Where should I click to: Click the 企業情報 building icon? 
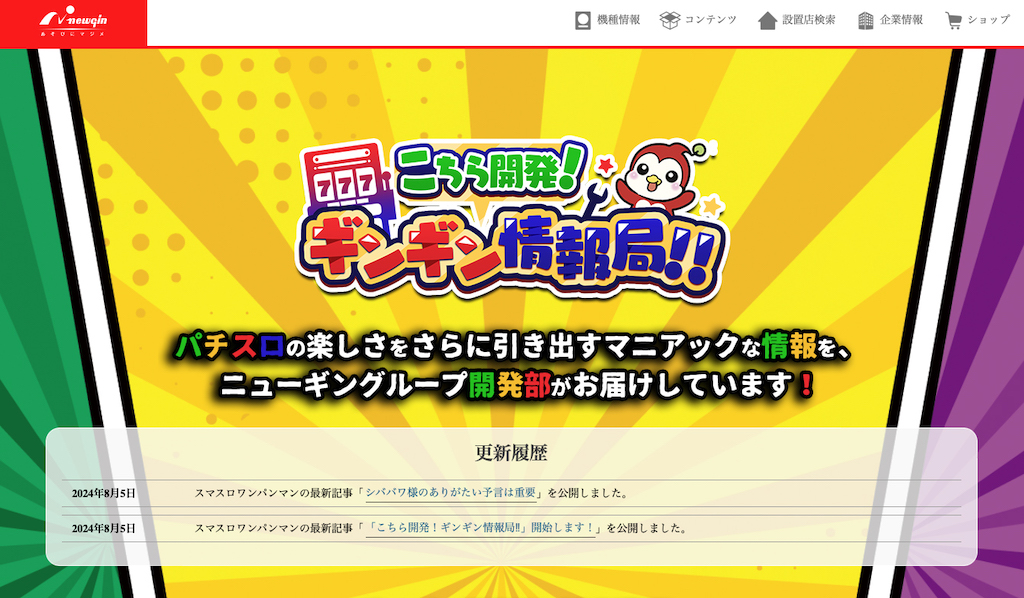tap(865, 20)
